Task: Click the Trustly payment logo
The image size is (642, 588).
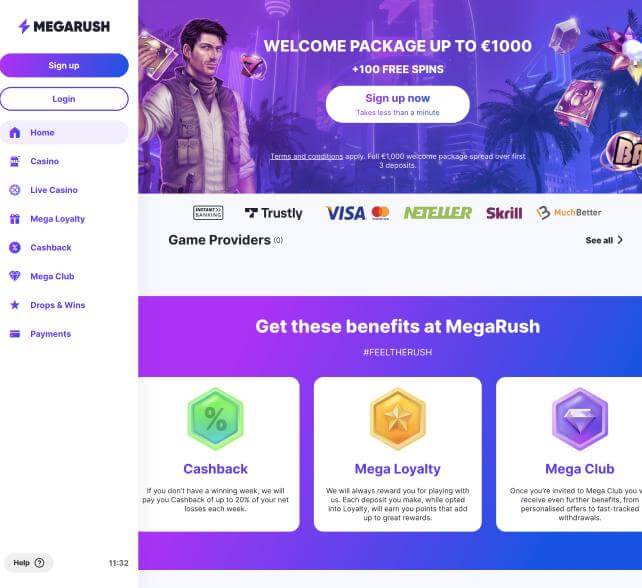Action: coord(274,213)
